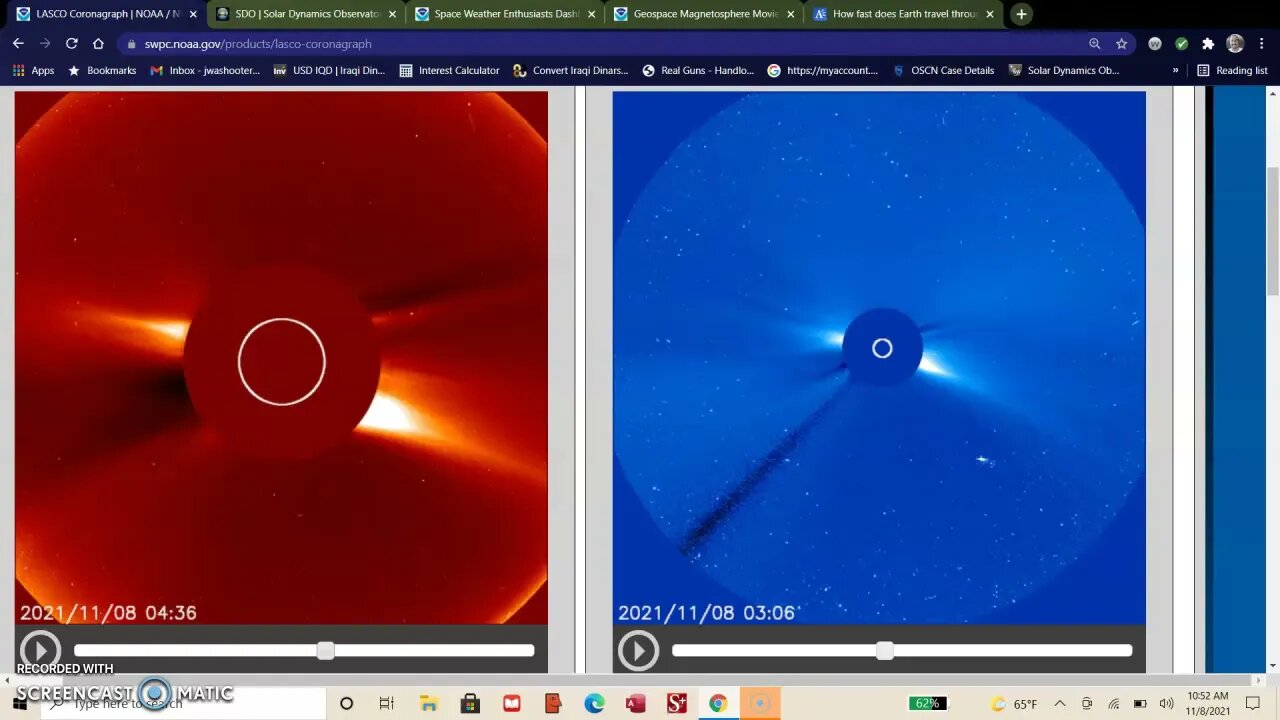Open the Real Guns Handloading bookmark
This screenshot has height=720, width=1280.
tap(698, 71)
